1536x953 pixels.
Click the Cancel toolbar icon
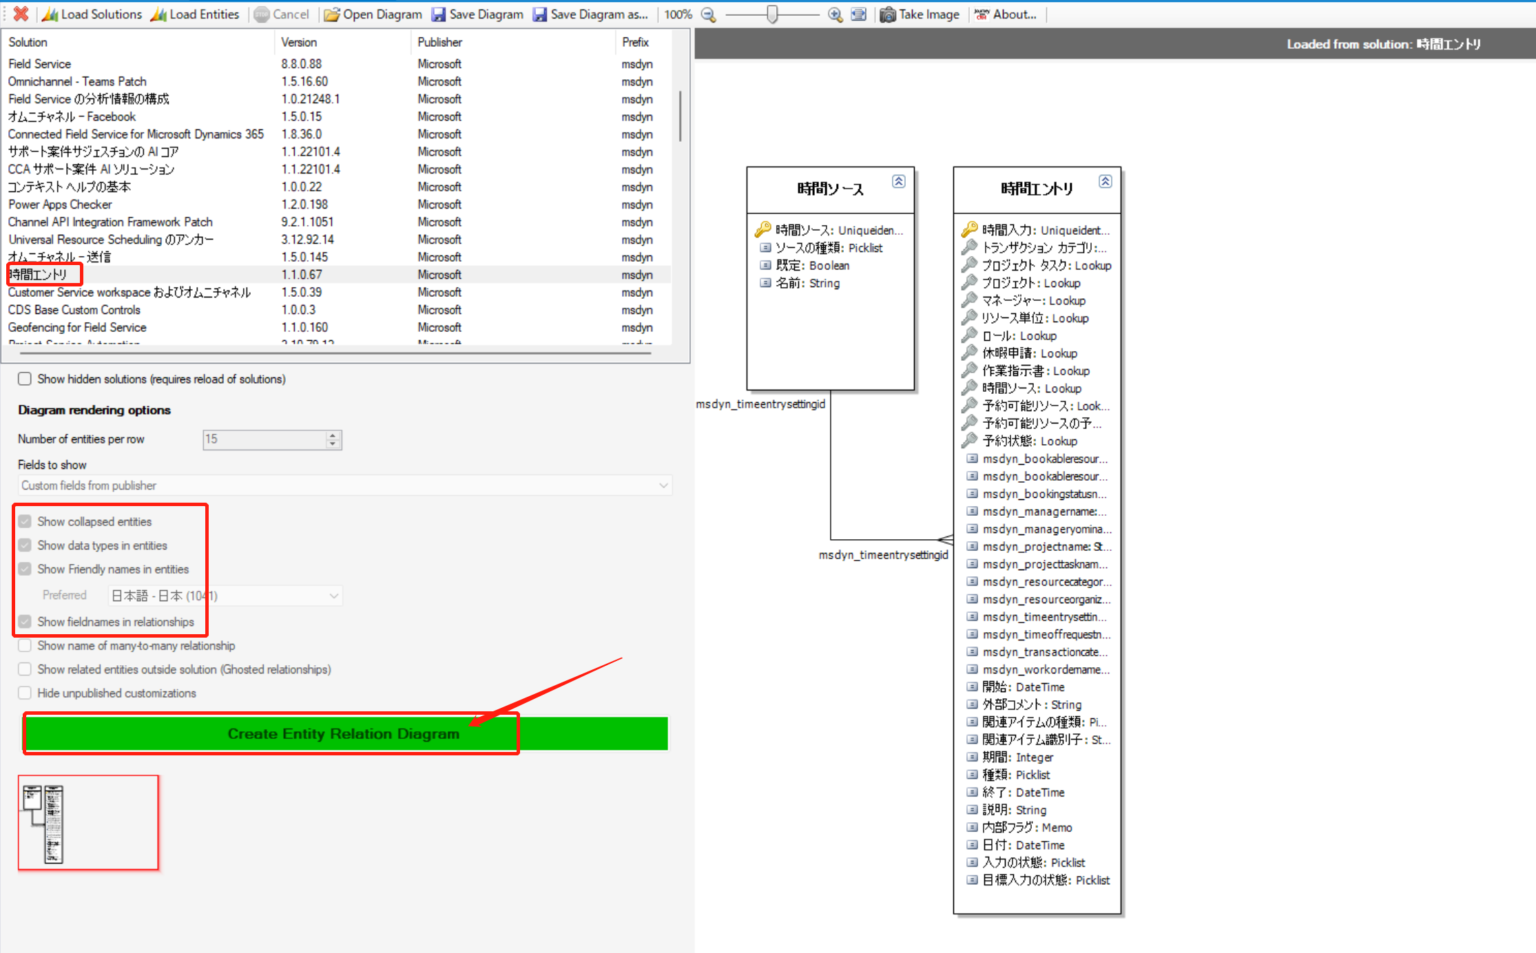(262, 14)
